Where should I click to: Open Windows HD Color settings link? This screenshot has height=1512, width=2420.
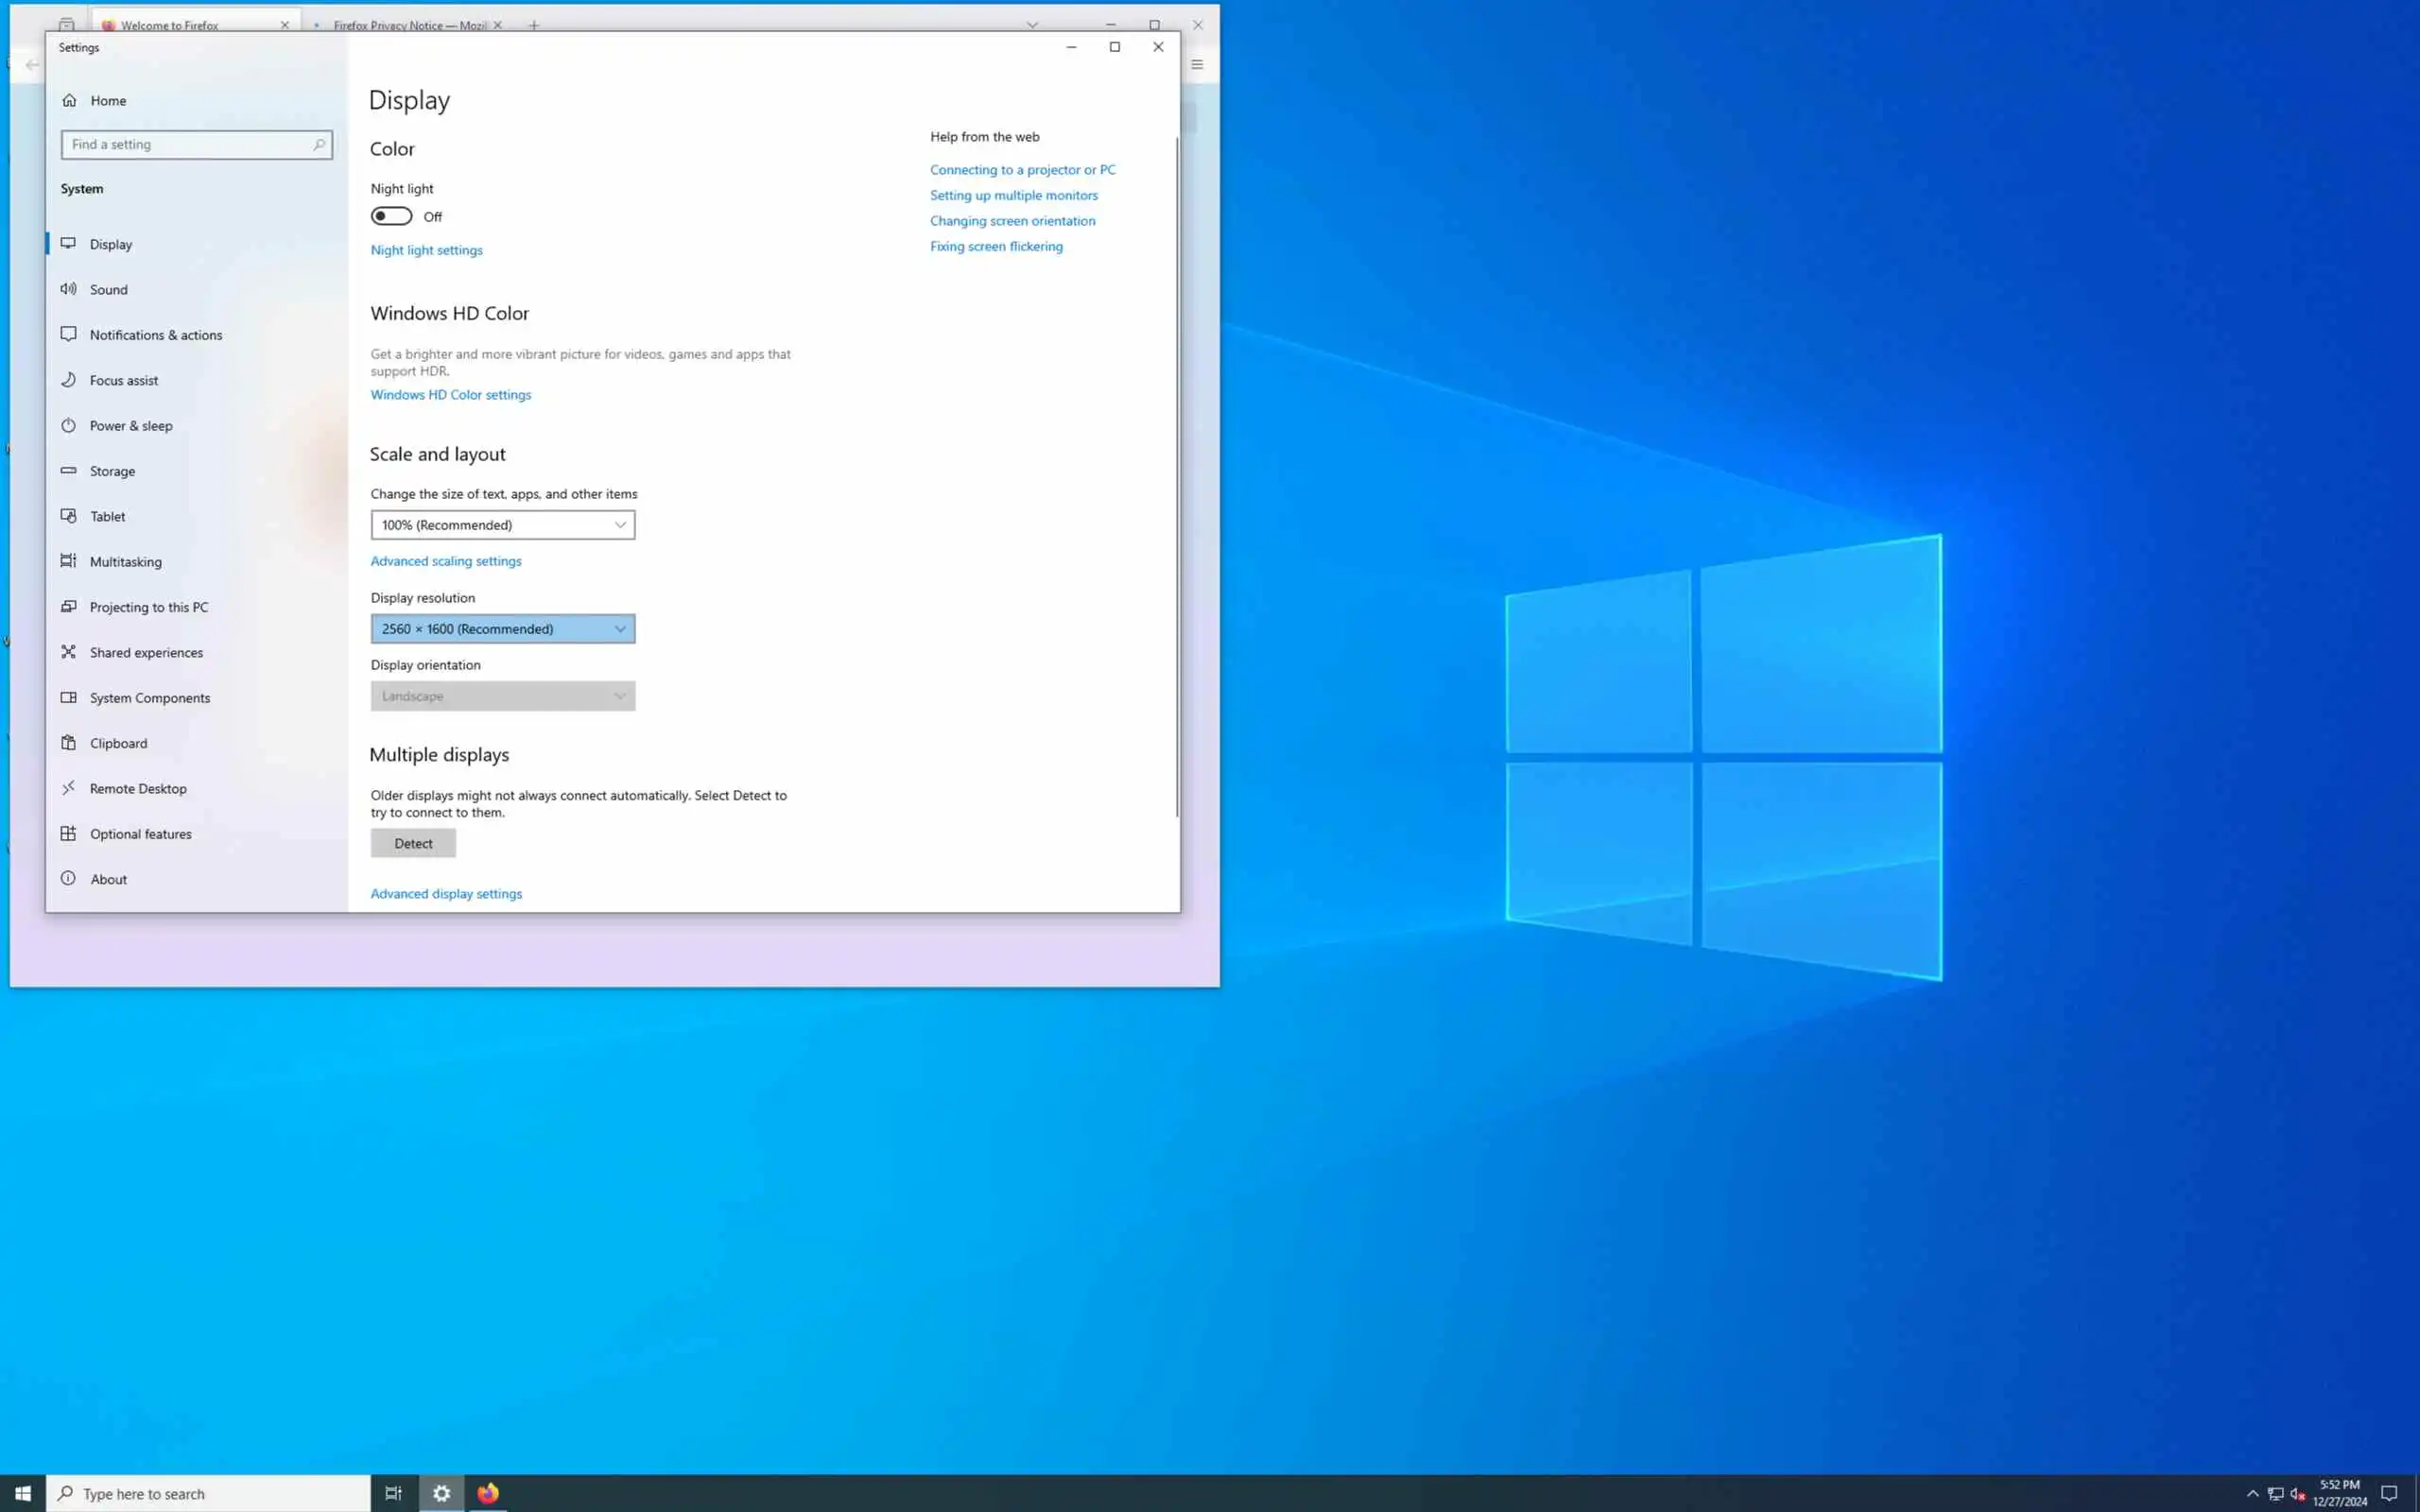click(450, 395)
